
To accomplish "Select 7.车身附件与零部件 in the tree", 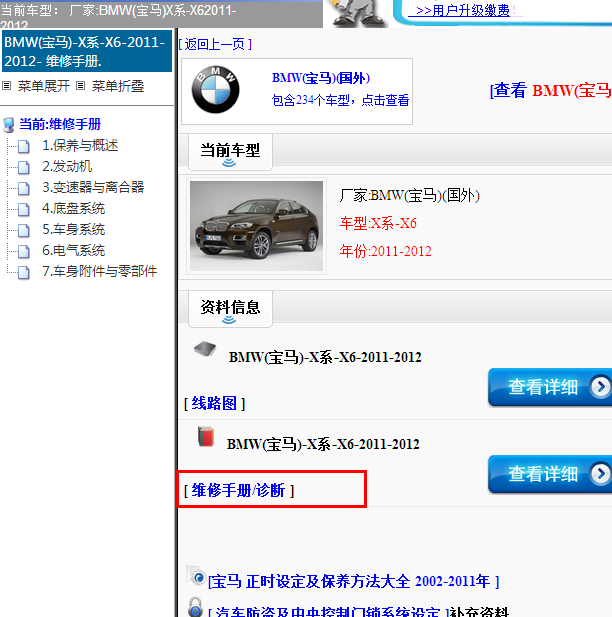I will click(100, 271).
